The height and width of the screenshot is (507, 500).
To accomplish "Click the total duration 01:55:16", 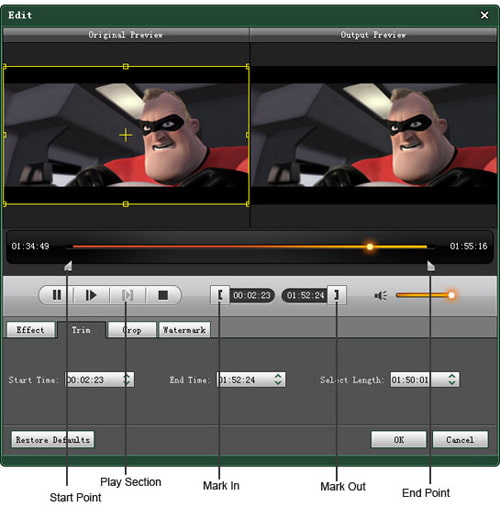I will click(x=468, y=246).
